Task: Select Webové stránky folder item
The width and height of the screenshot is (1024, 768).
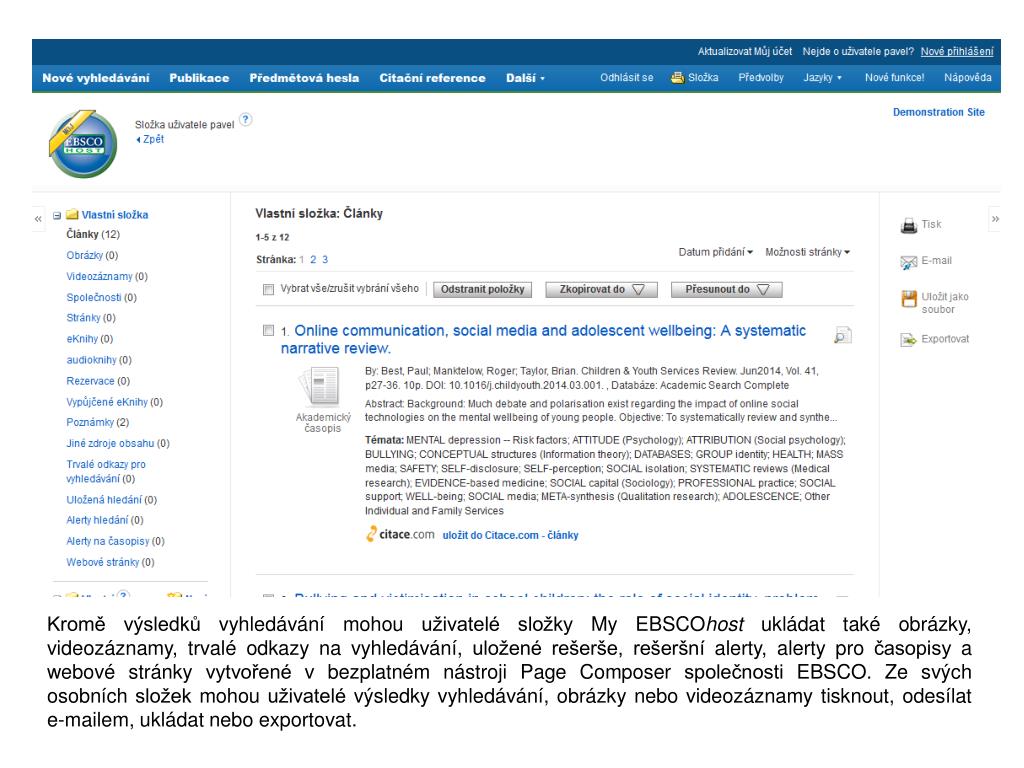Action: coord(110,562)
